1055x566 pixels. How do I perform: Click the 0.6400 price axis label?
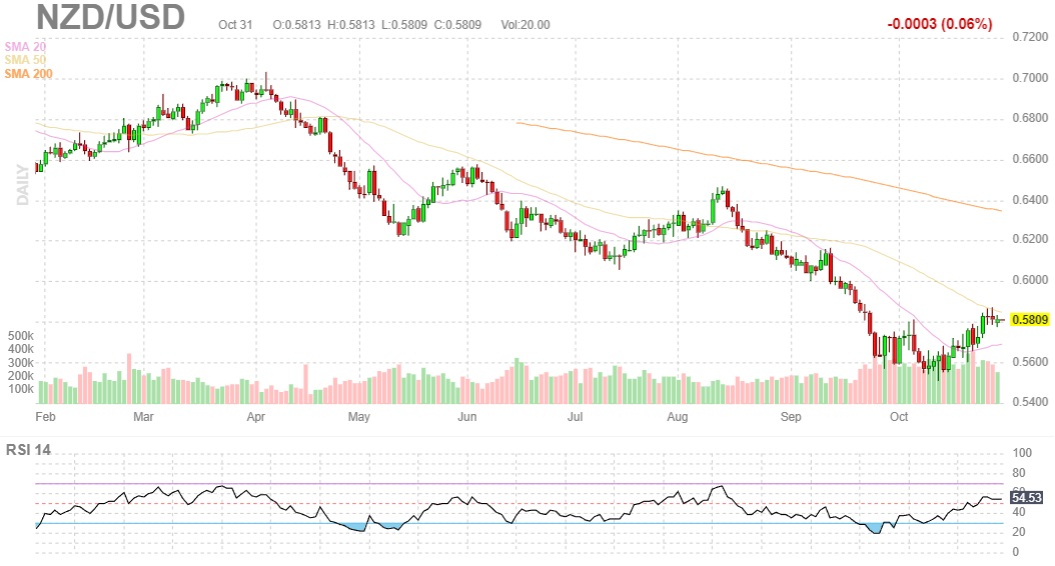[1030, 200]
